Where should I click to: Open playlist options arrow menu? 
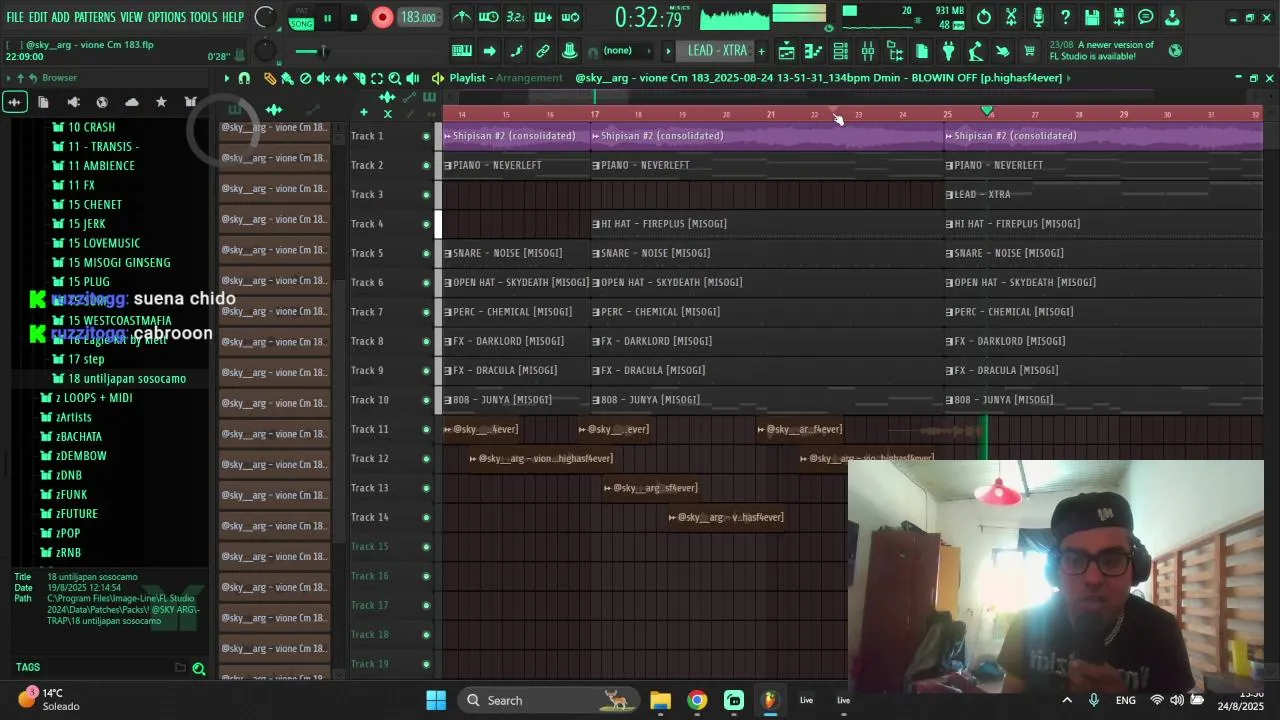tap(227, 78)
